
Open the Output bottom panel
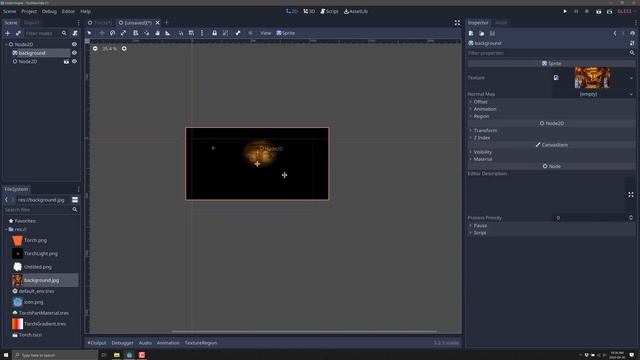point(97,343)
